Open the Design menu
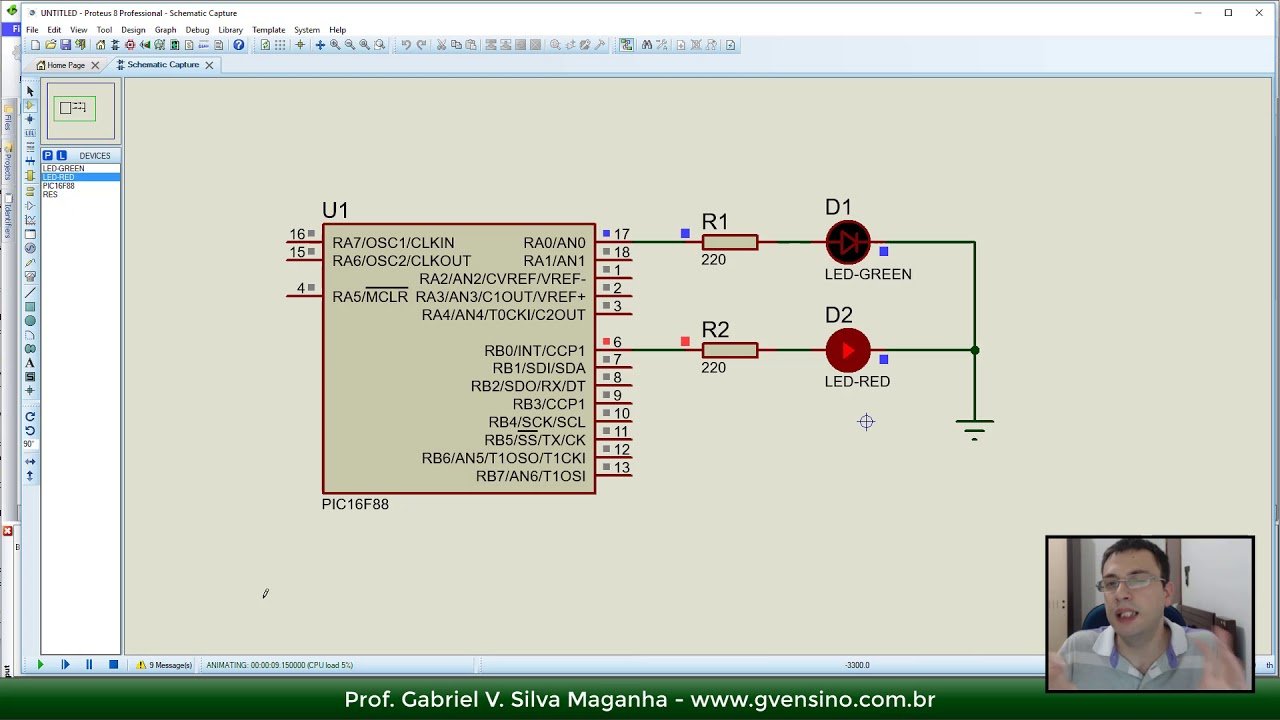Screen dimensions: 1280x720 pyautogui.click(x=133, y=30)
